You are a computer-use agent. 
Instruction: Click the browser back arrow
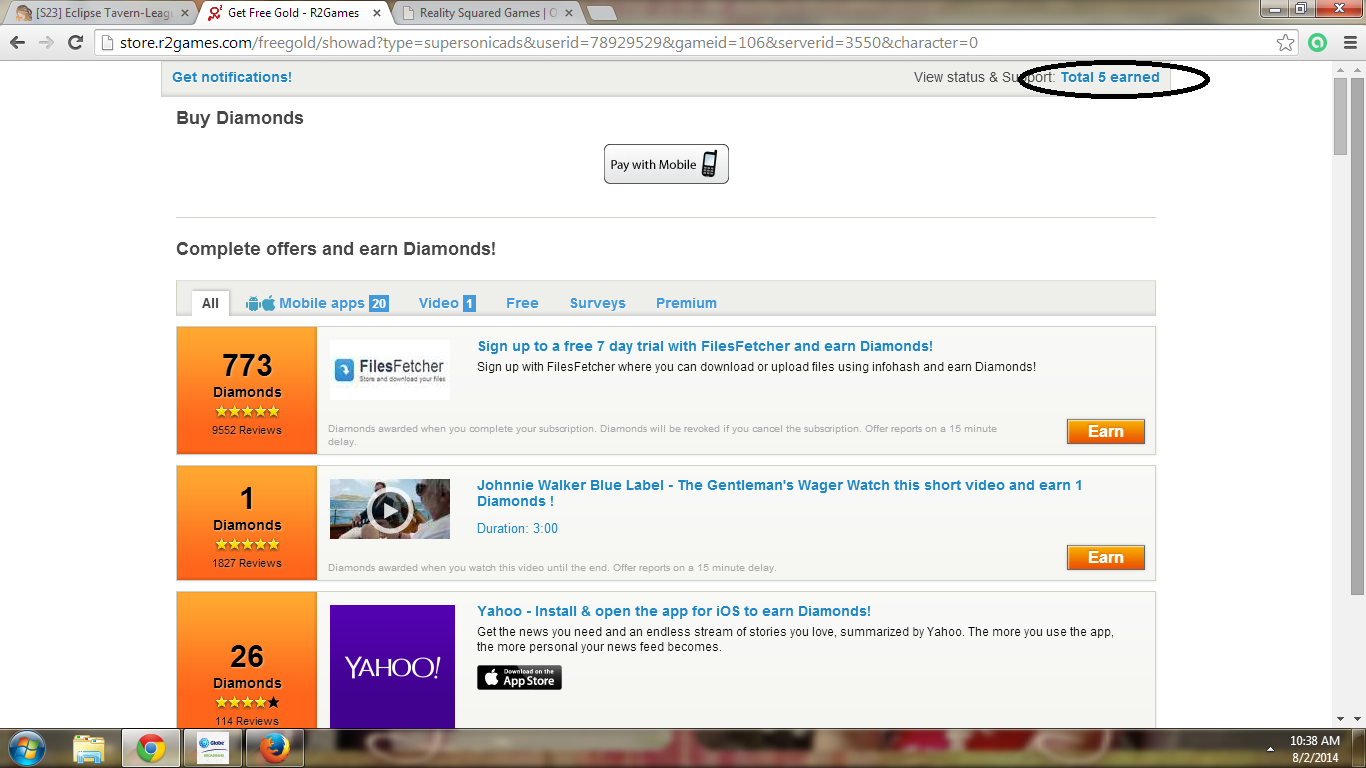click(17, 43)
